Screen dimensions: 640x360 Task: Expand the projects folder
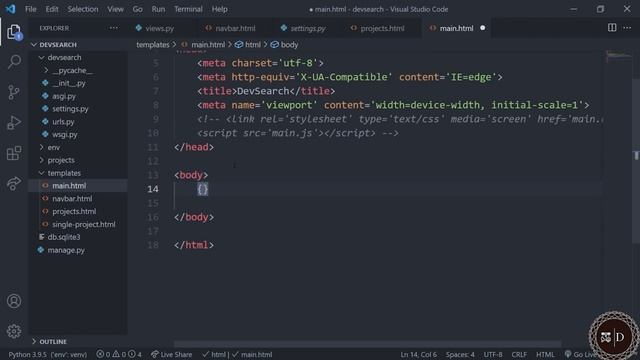coord(61,160)
